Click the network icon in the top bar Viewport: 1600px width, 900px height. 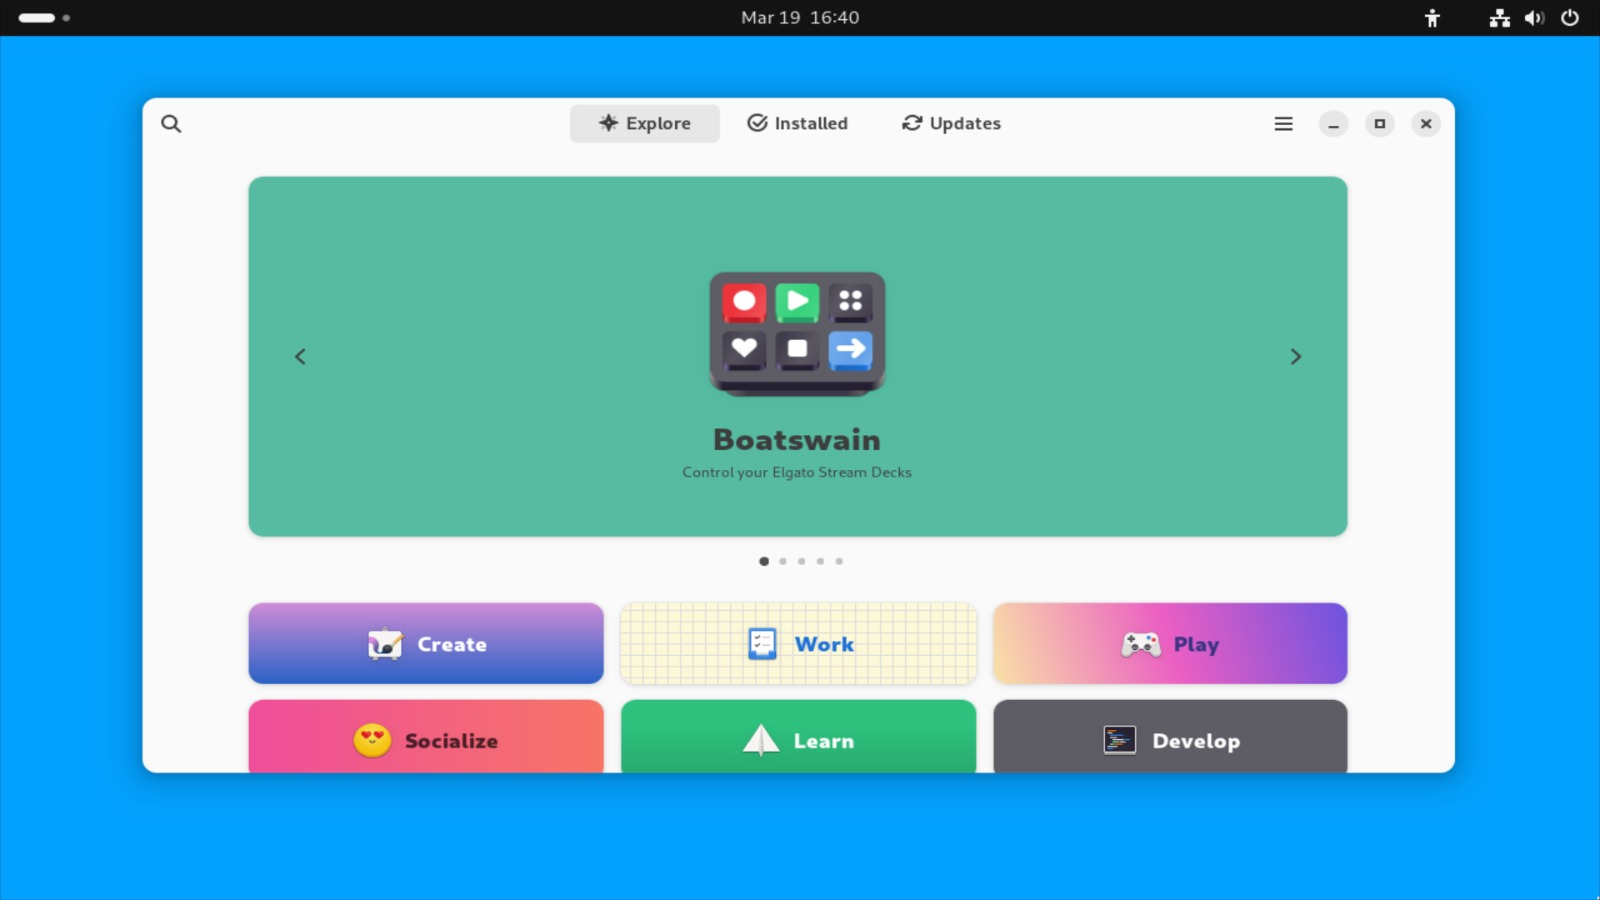tap(1498, 17)
